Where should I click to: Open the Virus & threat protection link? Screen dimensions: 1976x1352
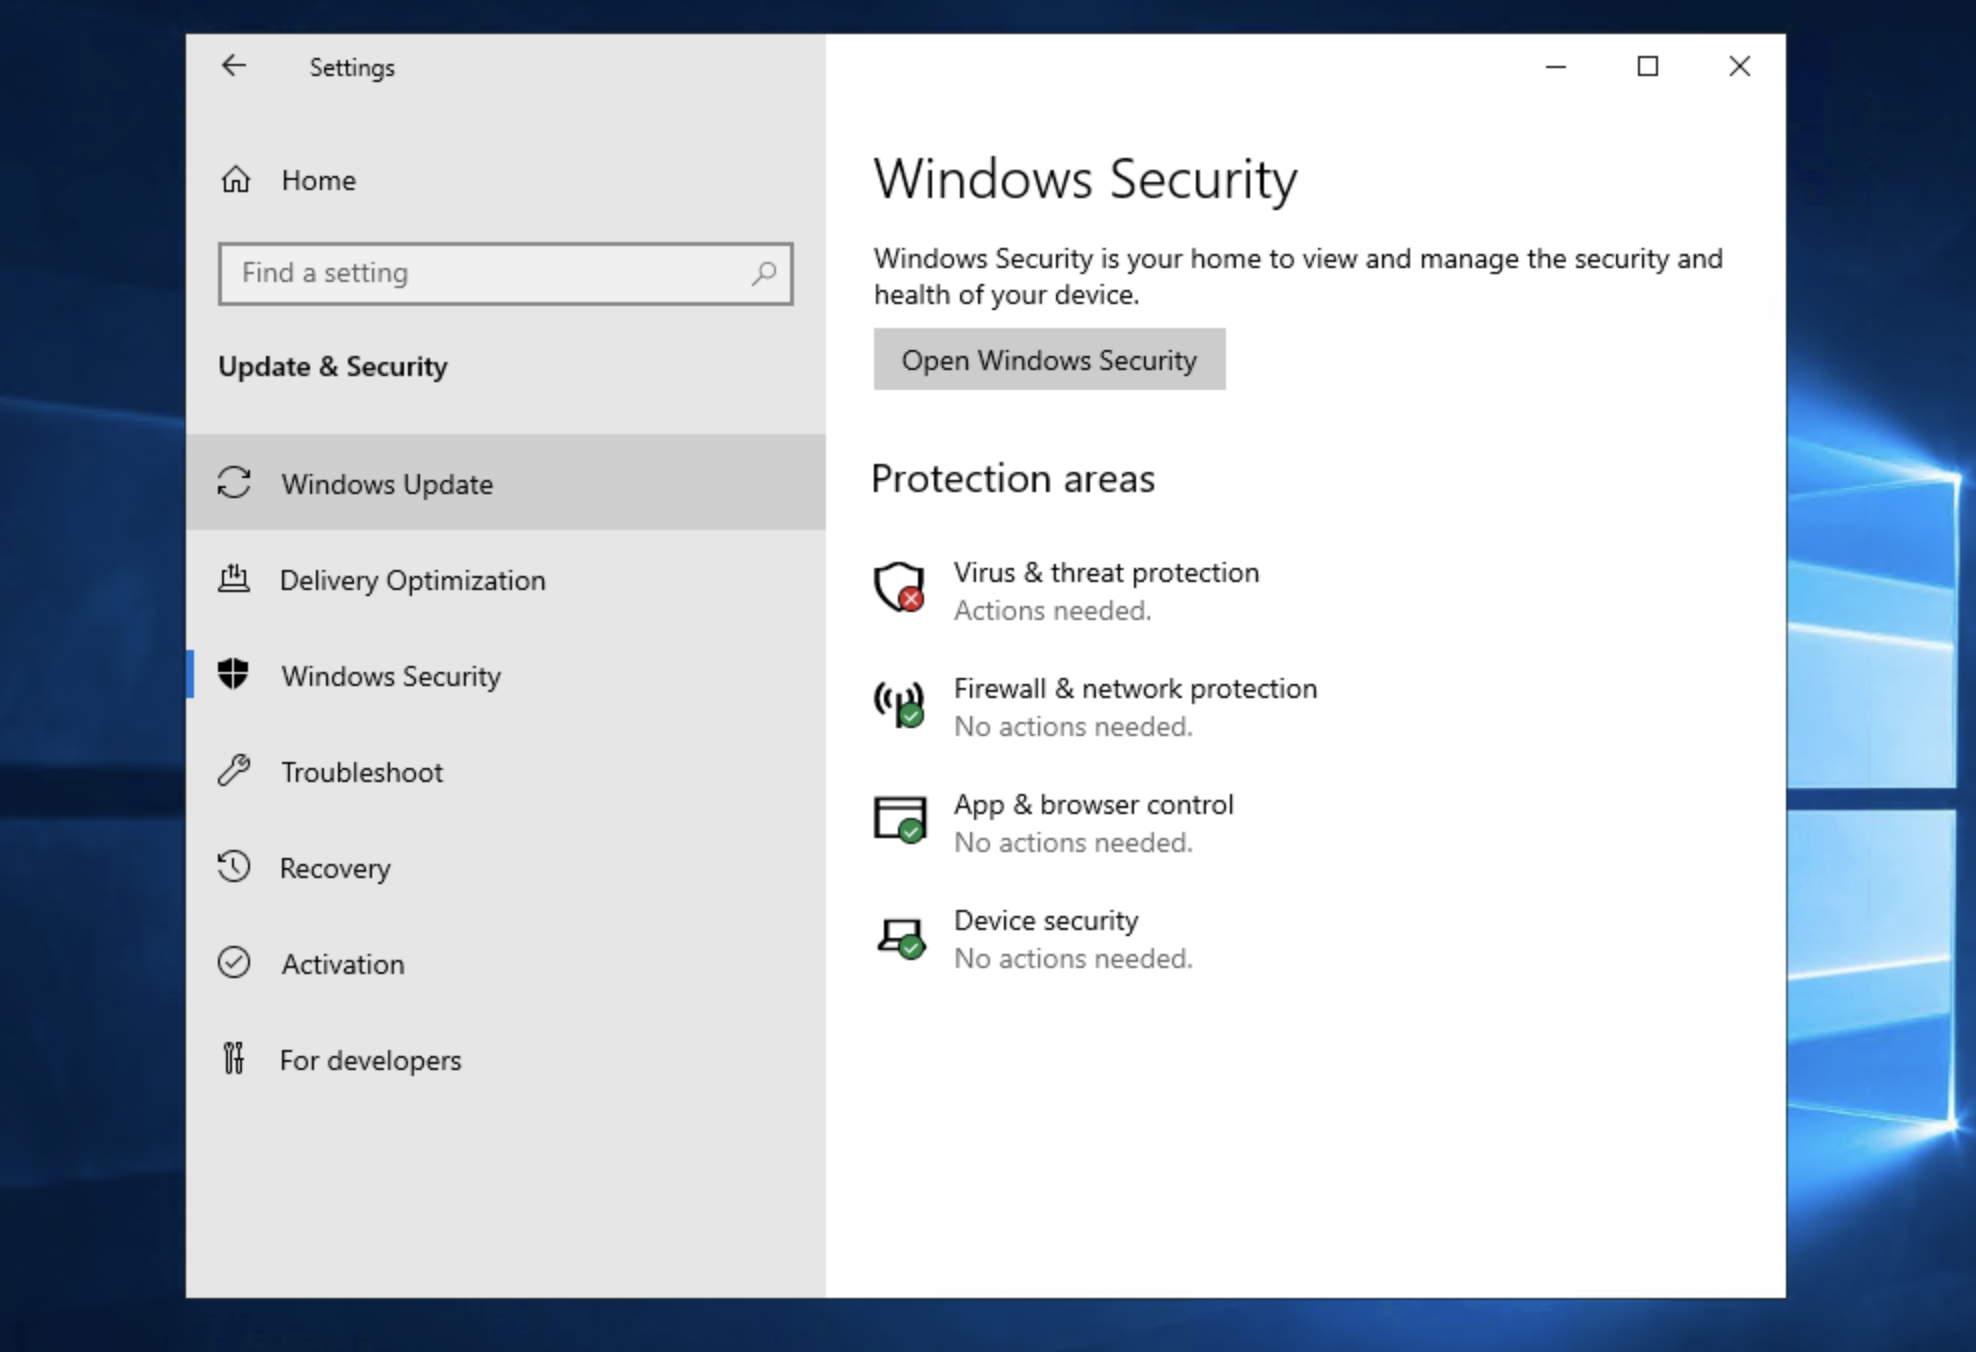[1106, 573]
